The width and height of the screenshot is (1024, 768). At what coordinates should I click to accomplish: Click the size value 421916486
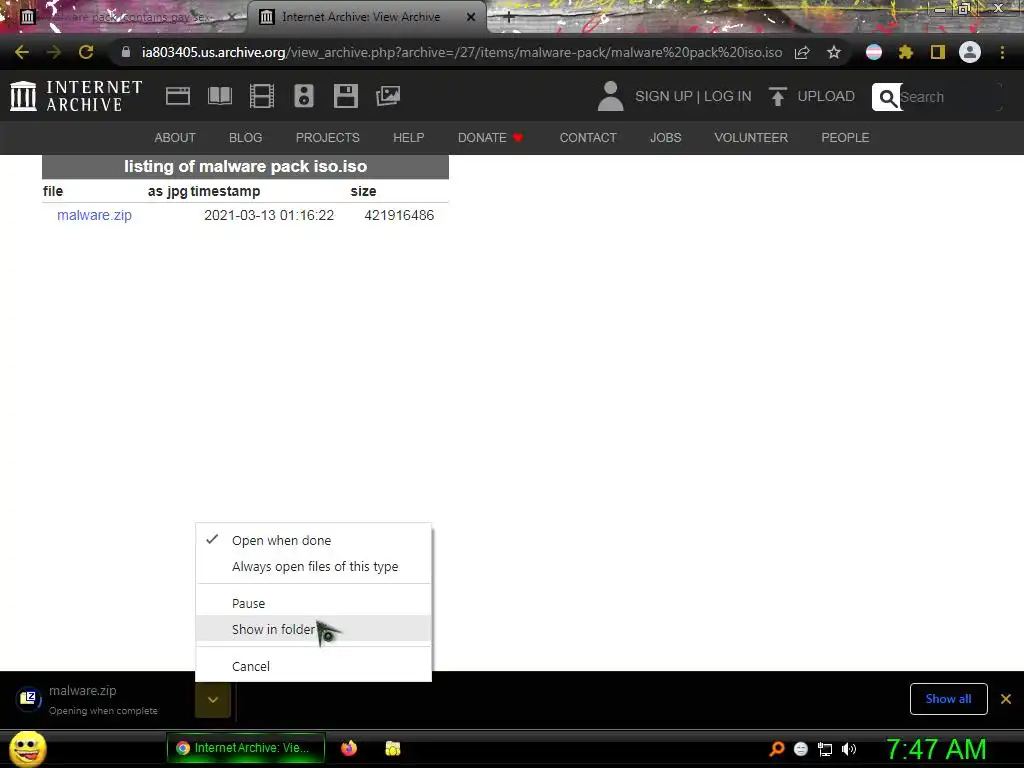(x=399, y=215)
